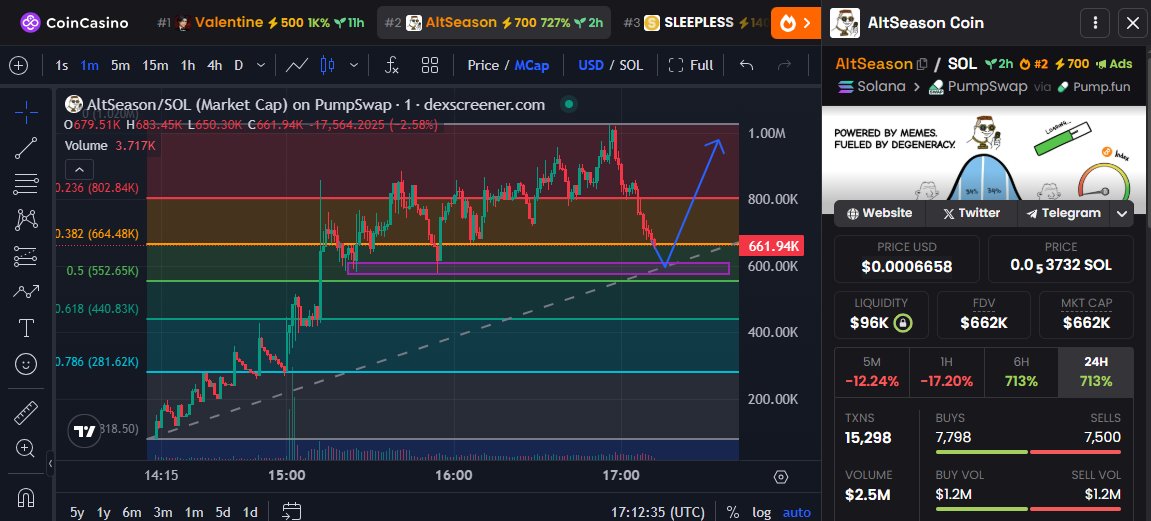Select the 4h timeframe
Image resolution: width=1151 pixels, height=521 pixels.
click(x=214, y=65)
